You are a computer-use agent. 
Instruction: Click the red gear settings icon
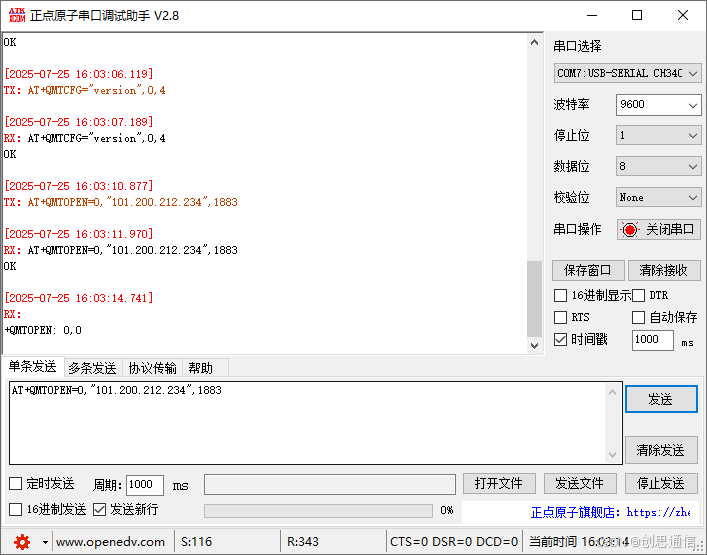tap(22, 541)
